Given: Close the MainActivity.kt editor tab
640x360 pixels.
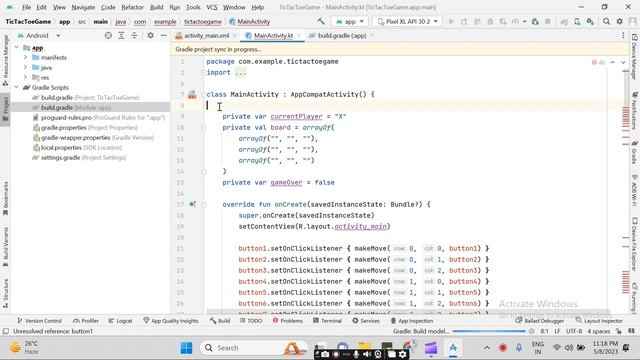Looking at the screenshot, I should click(299, 36).
